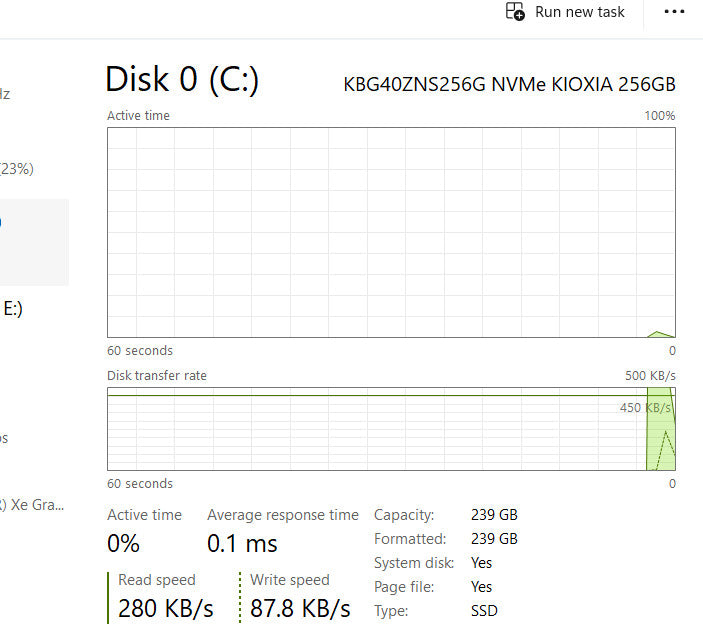This screenshot has width=703, height=642.
Task: Click the Disk 0 (C:) heading
Action: click(x=184, y=80)
